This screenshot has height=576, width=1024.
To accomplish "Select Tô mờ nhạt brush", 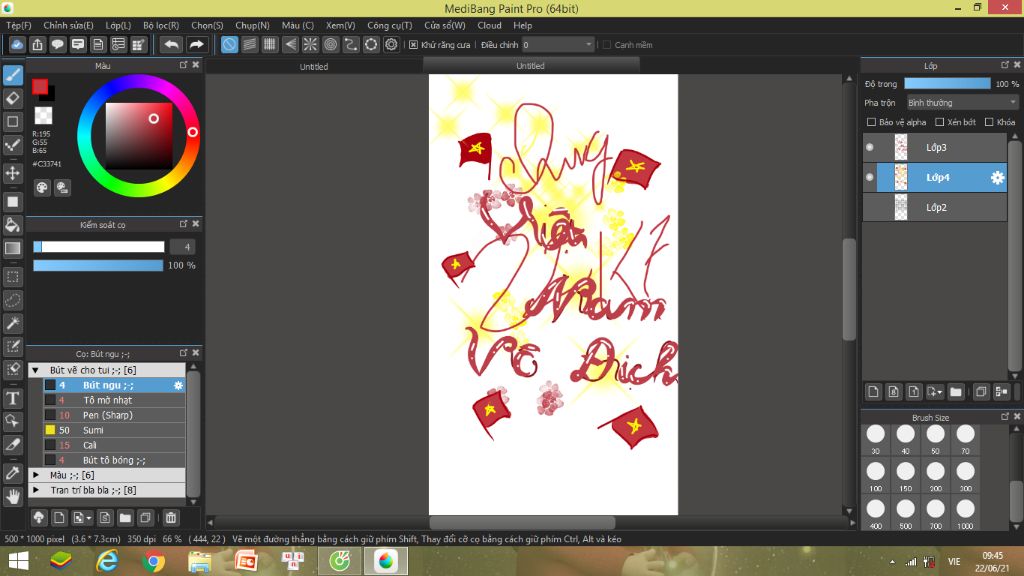I will 114,400.
